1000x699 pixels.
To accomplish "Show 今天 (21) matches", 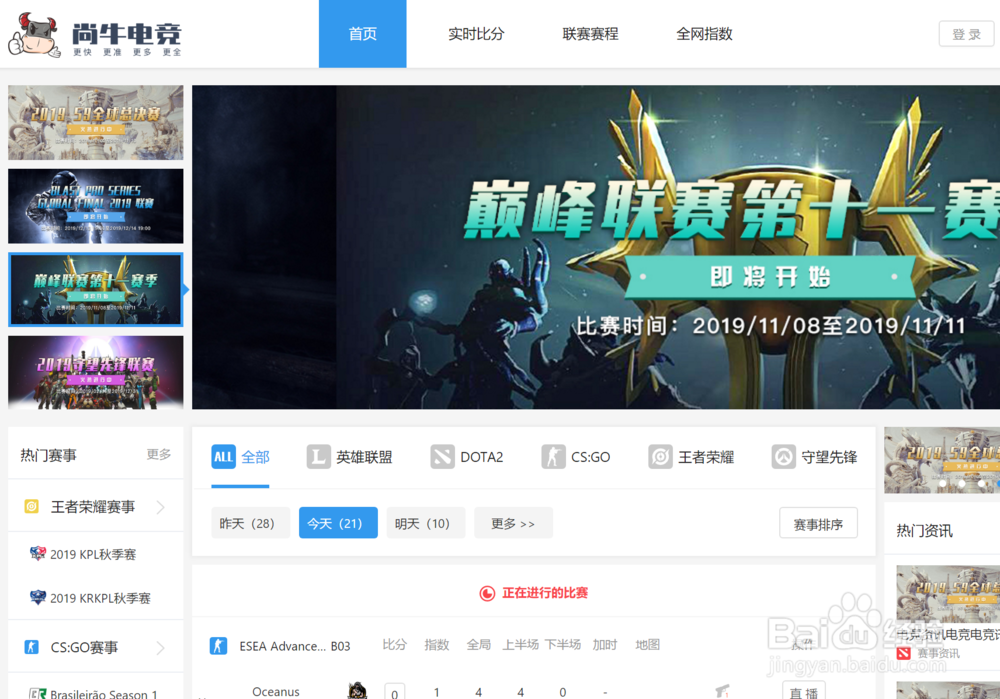I will tap(338, 523).
